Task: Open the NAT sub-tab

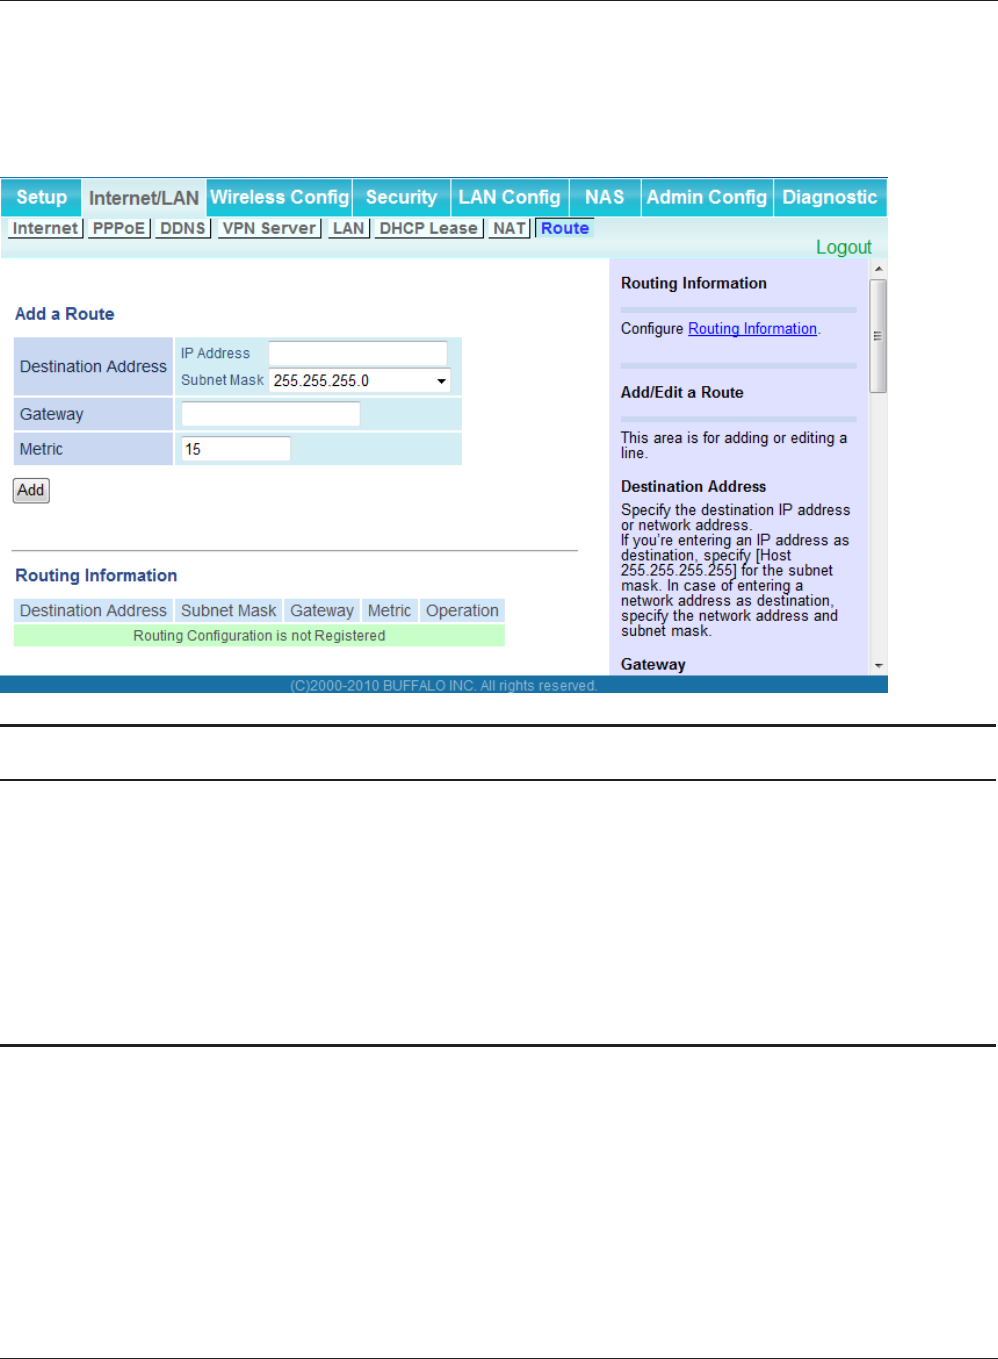Action: tap(510, 228)
